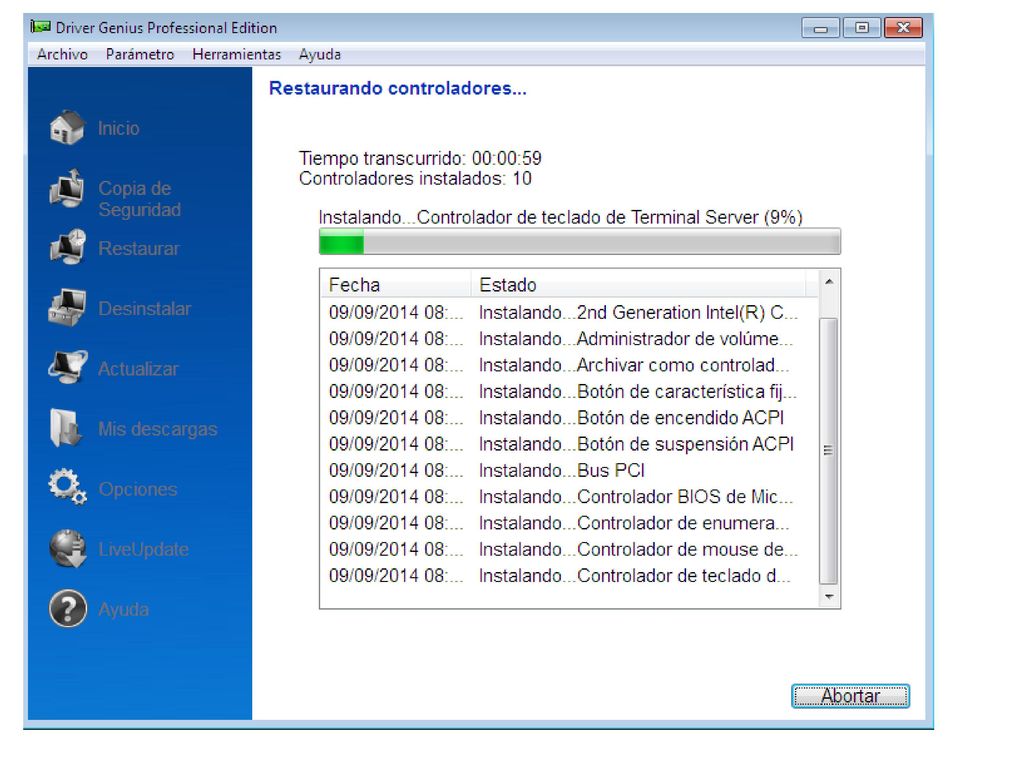This screenshot has height=768, width=1024.
Task: Click the Mis descargas folder icon
Action: click(66, 428)
